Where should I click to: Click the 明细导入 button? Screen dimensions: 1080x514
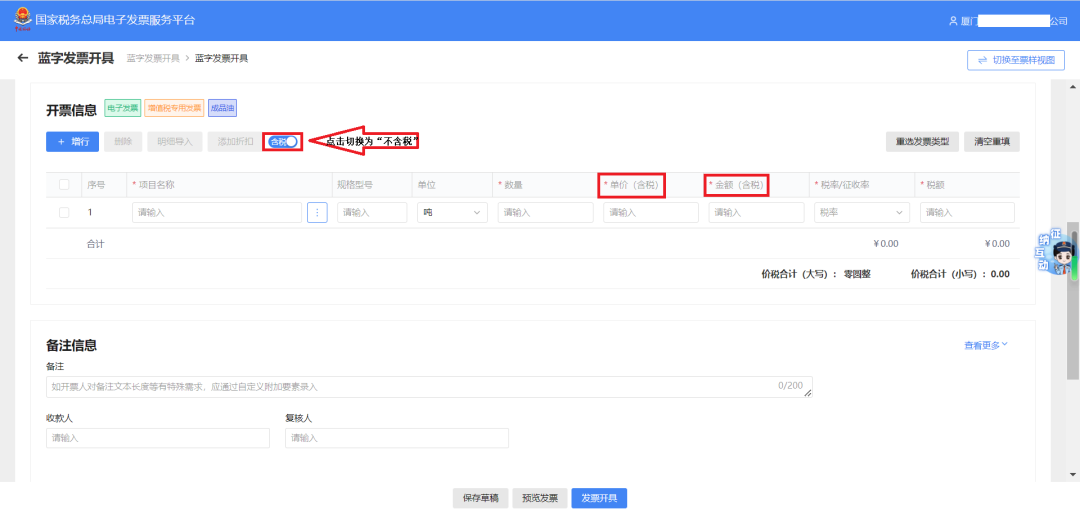coord(175,141)
